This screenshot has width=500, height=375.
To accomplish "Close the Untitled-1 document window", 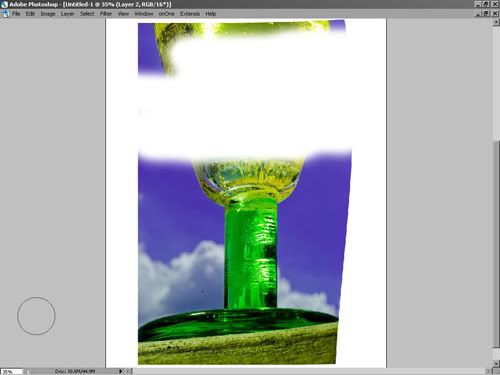I will 495,13.
